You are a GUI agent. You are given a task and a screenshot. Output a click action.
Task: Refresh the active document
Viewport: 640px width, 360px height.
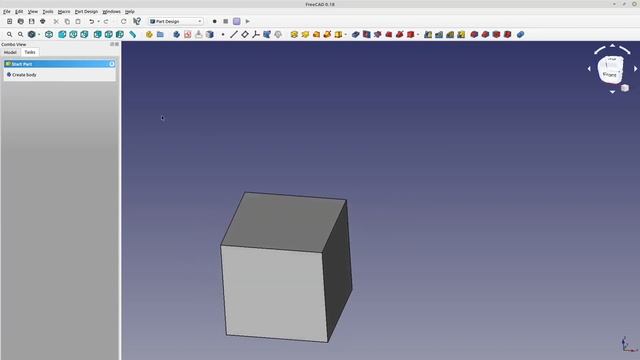click(x=123, y=21)
